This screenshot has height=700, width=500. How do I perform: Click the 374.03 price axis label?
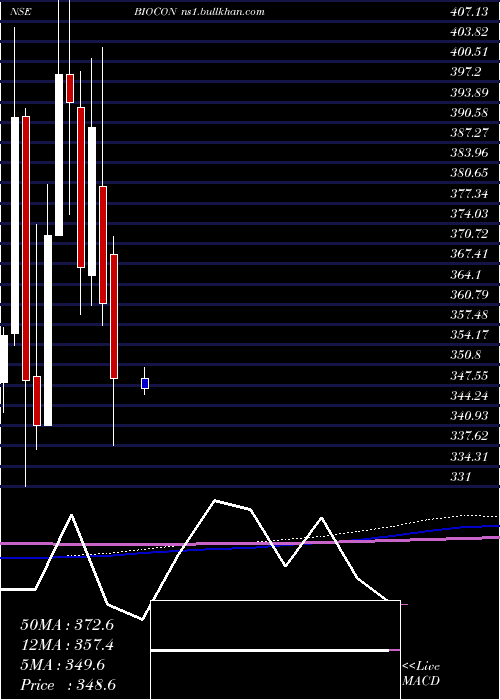tap(469, 213)
